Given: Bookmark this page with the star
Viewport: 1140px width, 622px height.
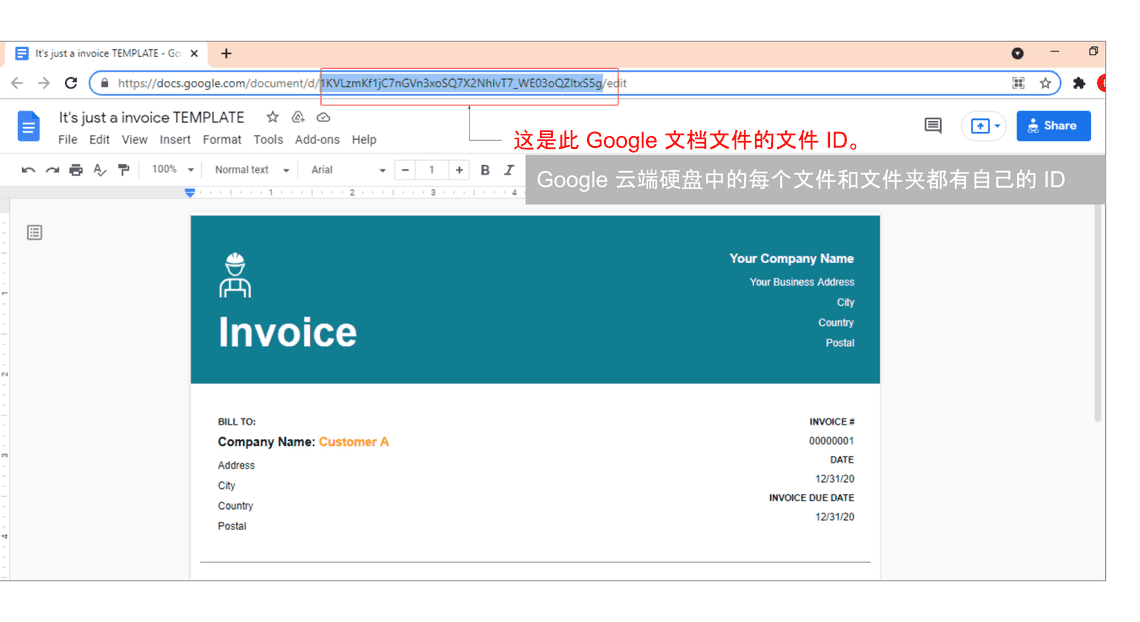Looking at the screenshot, I should pos(1045,83).
